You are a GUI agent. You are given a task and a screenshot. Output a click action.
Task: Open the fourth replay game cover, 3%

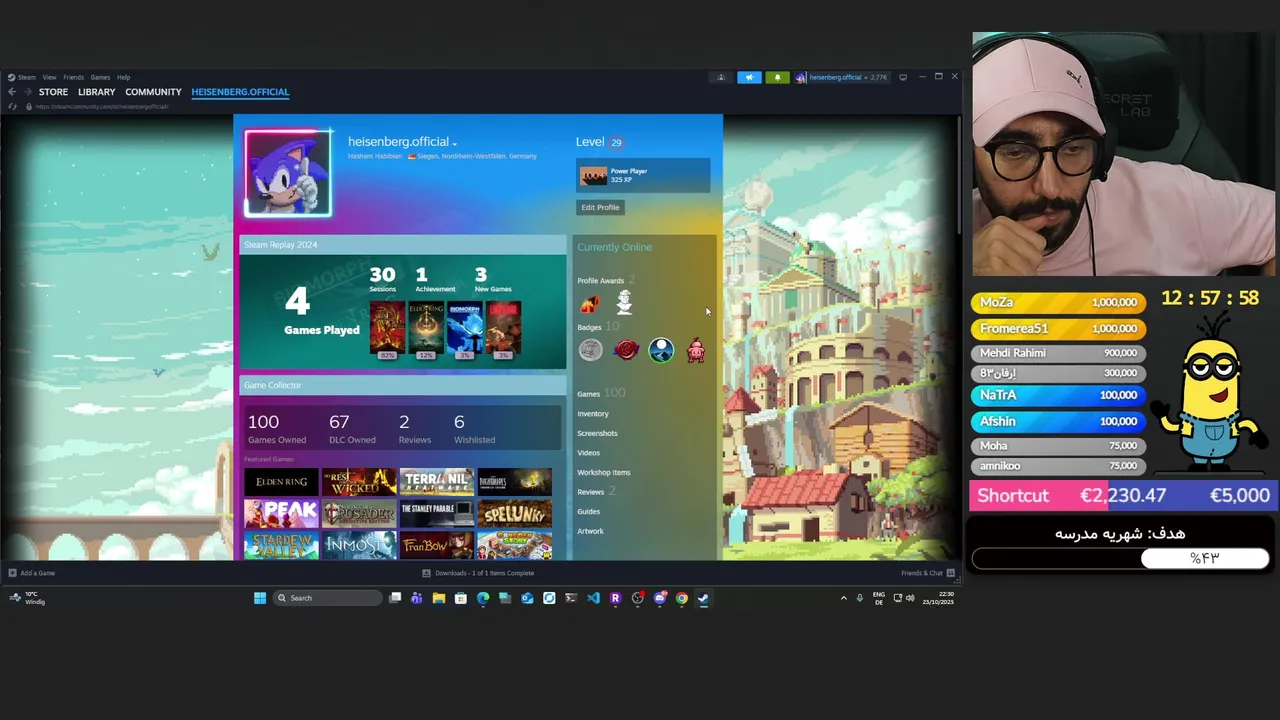(x=503, y=329)
